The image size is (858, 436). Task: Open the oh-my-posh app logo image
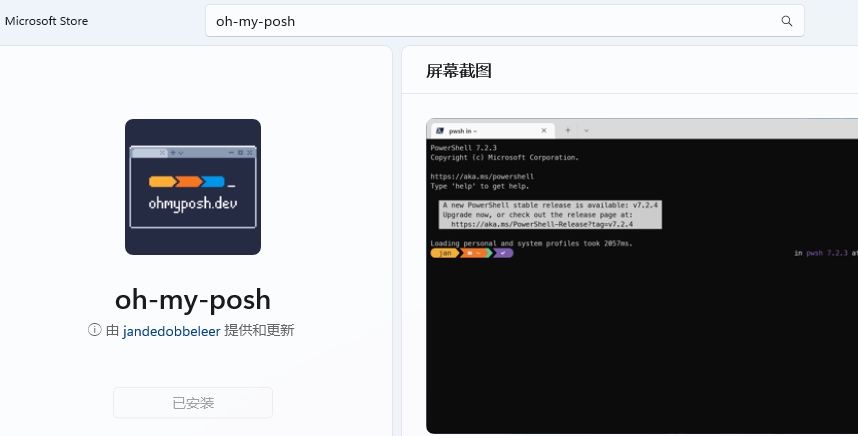tap(193, 187)
